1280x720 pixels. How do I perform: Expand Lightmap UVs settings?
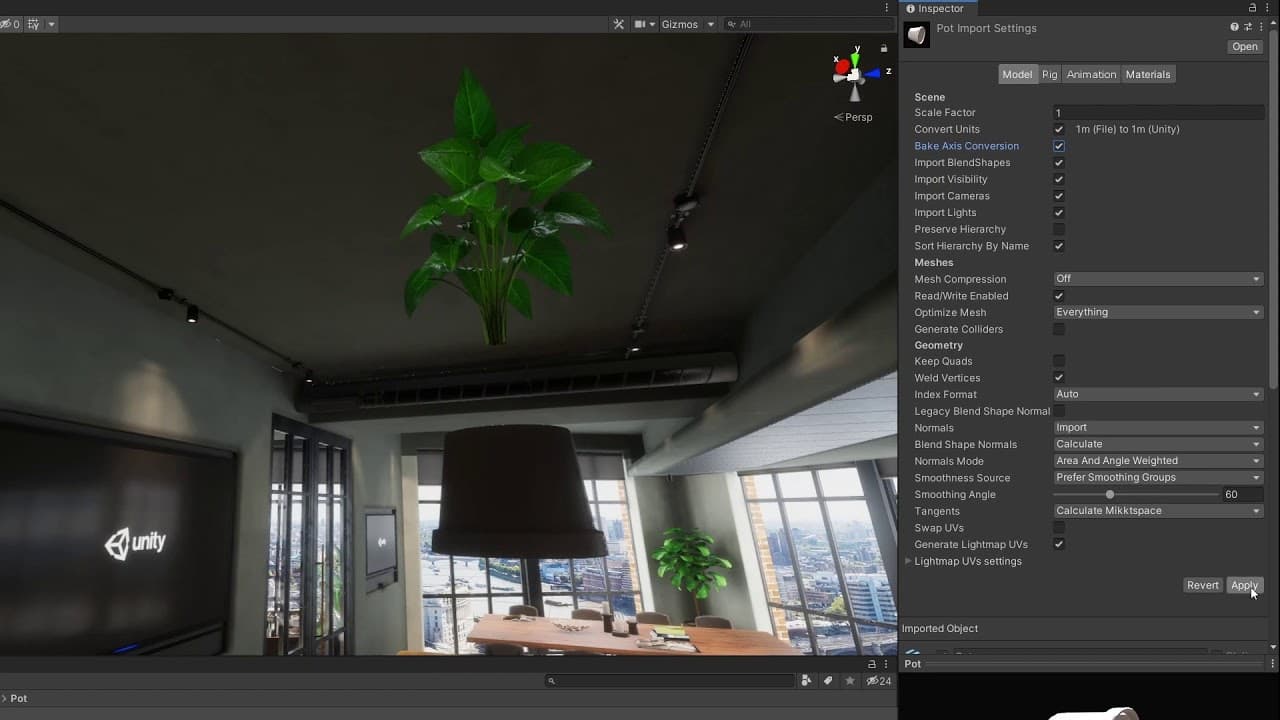[x=908, y=561]
